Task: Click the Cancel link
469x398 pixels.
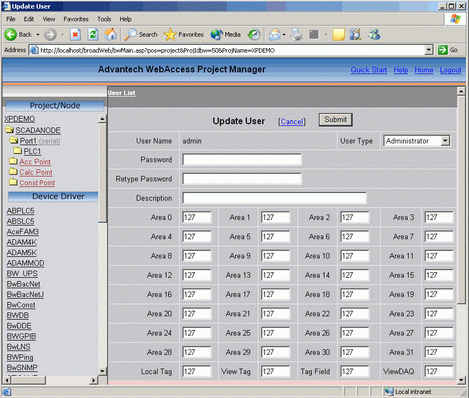Action: (x=292, y=122)
